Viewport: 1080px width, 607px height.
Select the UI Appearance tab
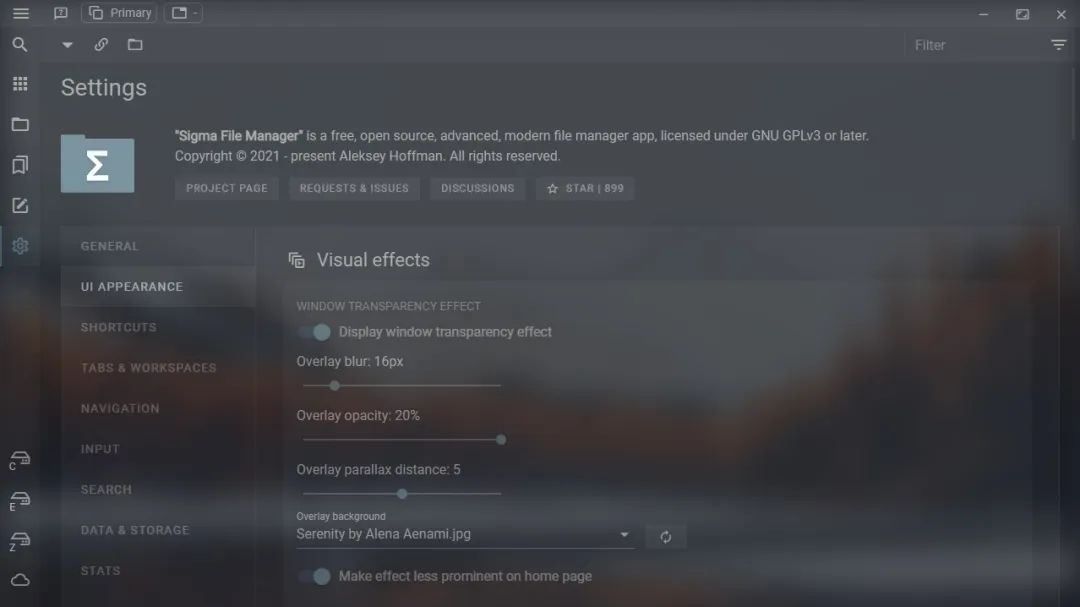coord(158,287)
